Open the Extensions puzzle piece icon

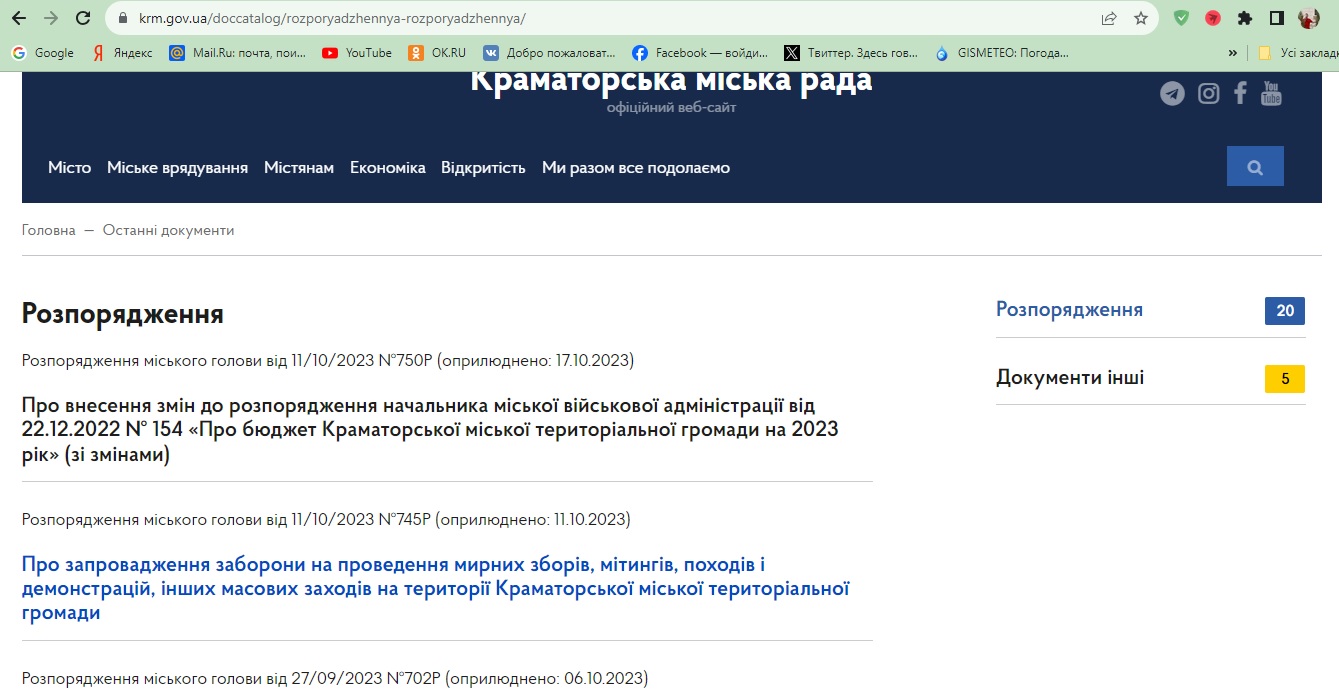(1245, 18)
